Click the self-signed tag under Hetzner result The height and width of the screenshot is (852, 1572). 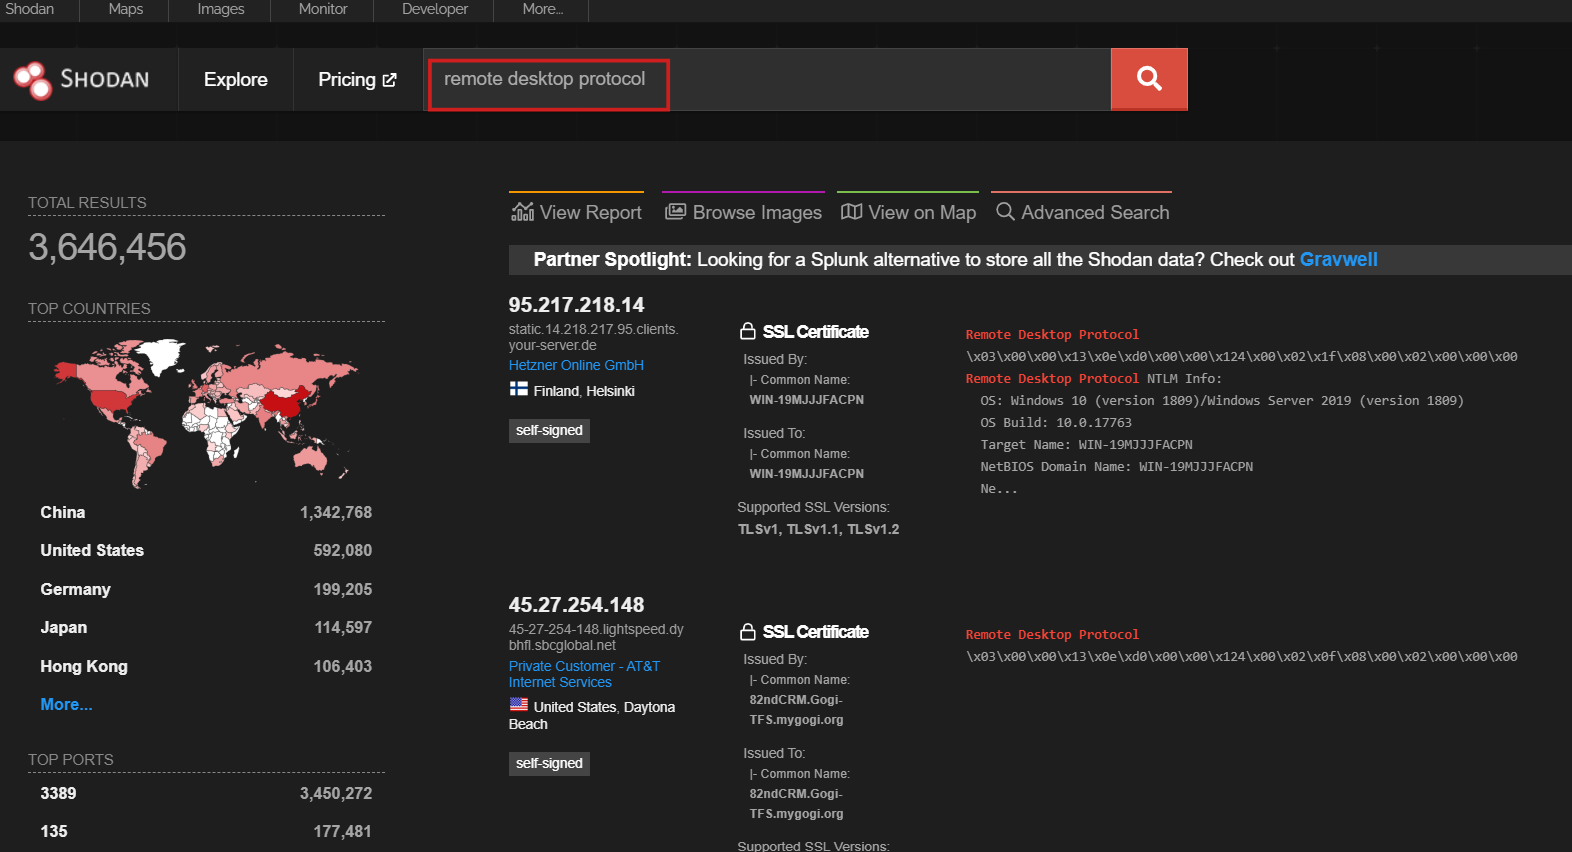pyautogui.click(x=549, y=430)
